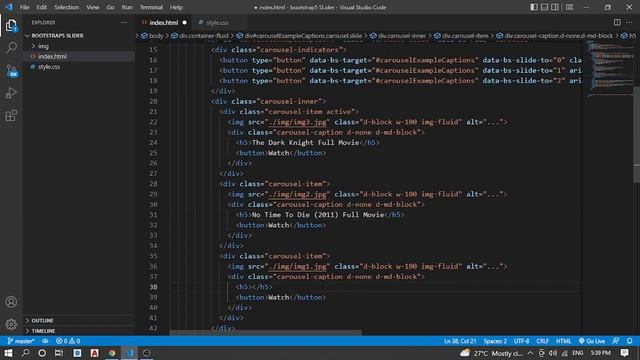640x360 pixels.
Task: Open the Go menu
Action: (x=110, y=7)
